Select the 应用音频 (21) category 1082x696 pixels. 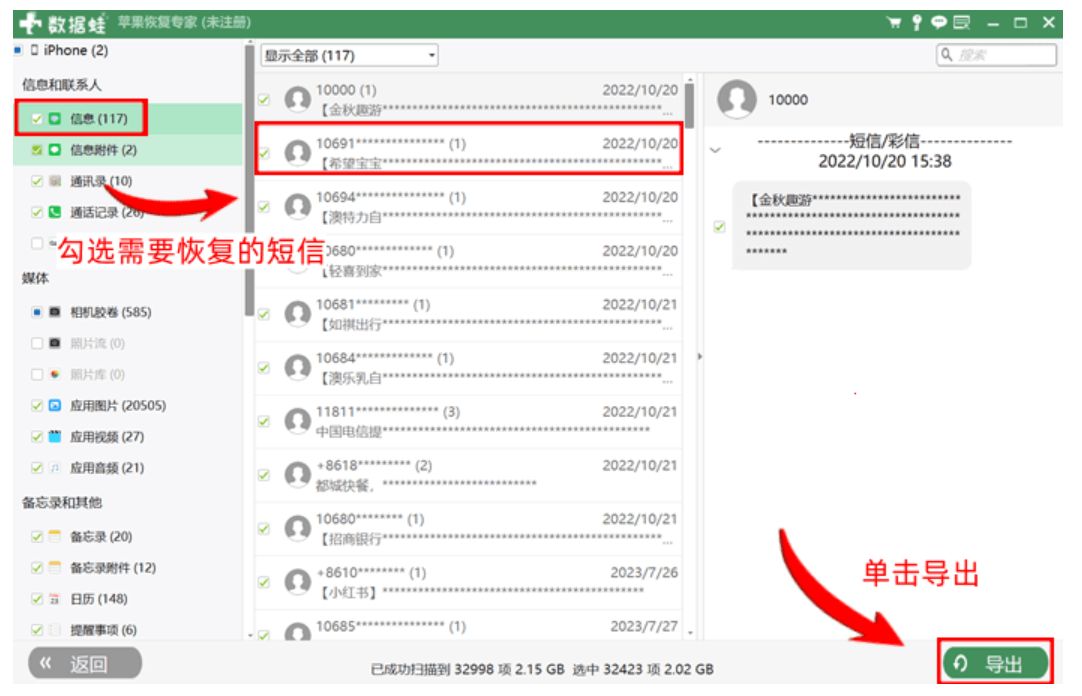(x=107, y=468)
